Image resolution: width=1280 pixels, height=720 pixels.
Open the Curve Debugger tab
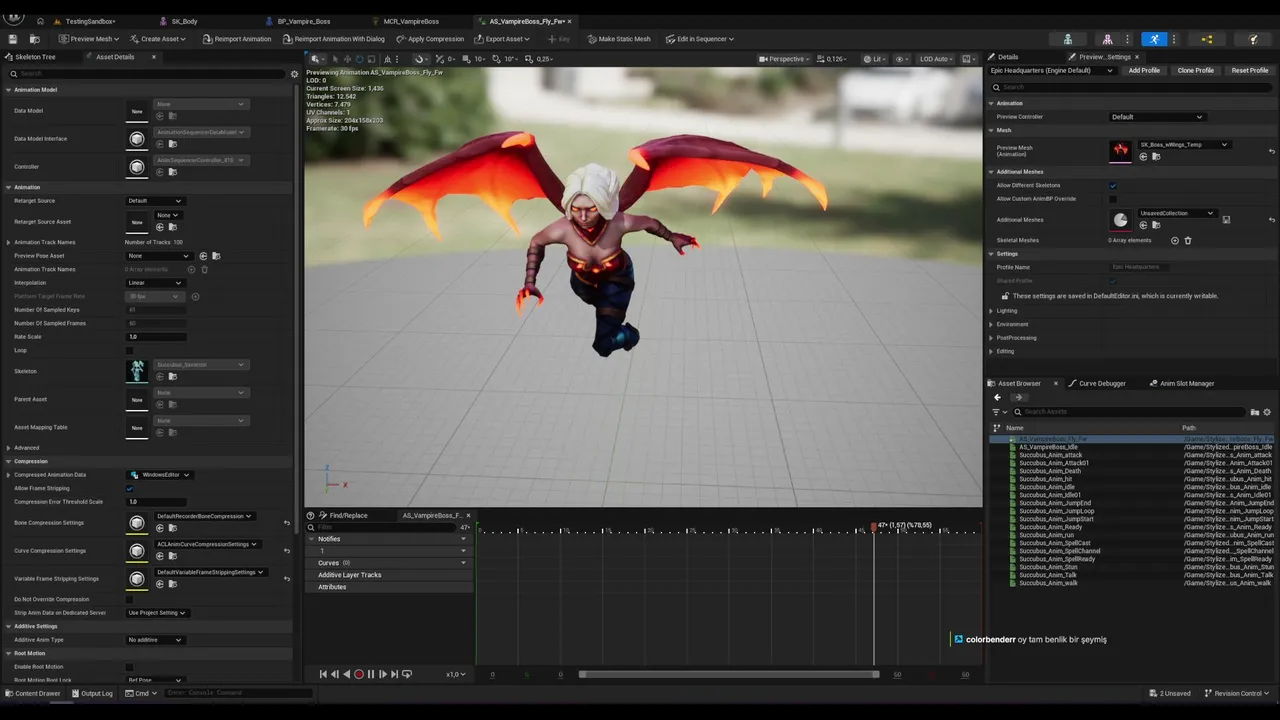tap(1102, 383)
